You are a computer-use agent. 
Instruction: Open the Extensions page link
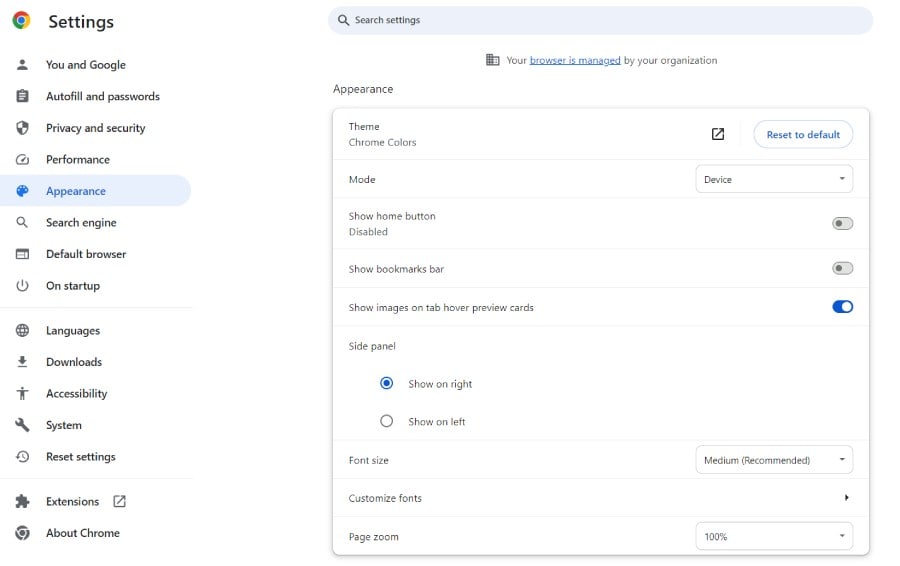point(95,501)
